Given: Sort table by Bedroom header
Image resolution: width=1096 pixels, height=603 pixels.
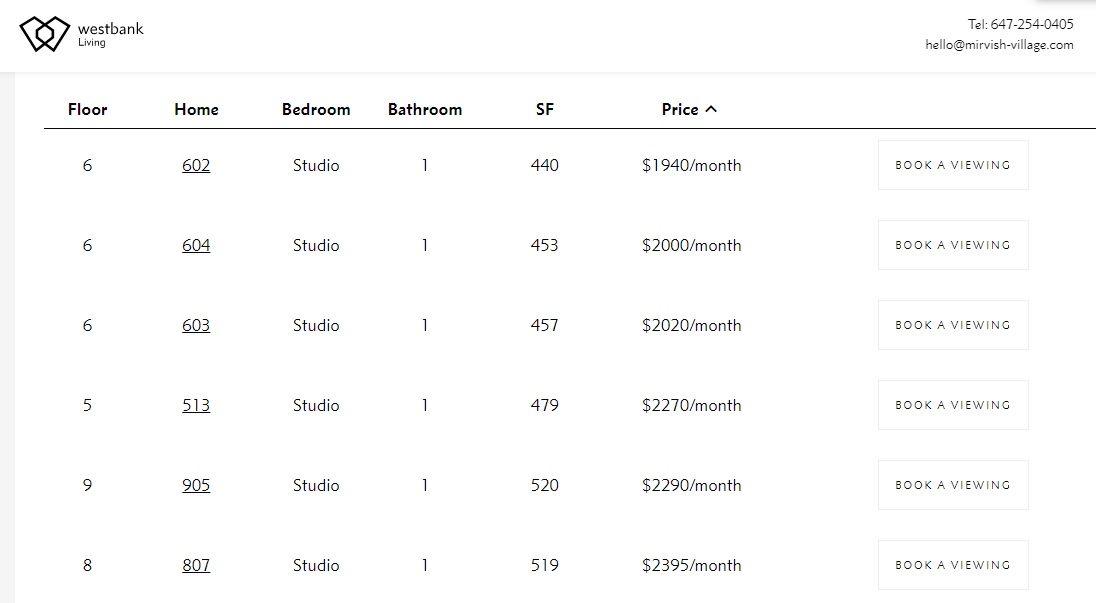Looking at the screenshot, I should tap(316, 109).
